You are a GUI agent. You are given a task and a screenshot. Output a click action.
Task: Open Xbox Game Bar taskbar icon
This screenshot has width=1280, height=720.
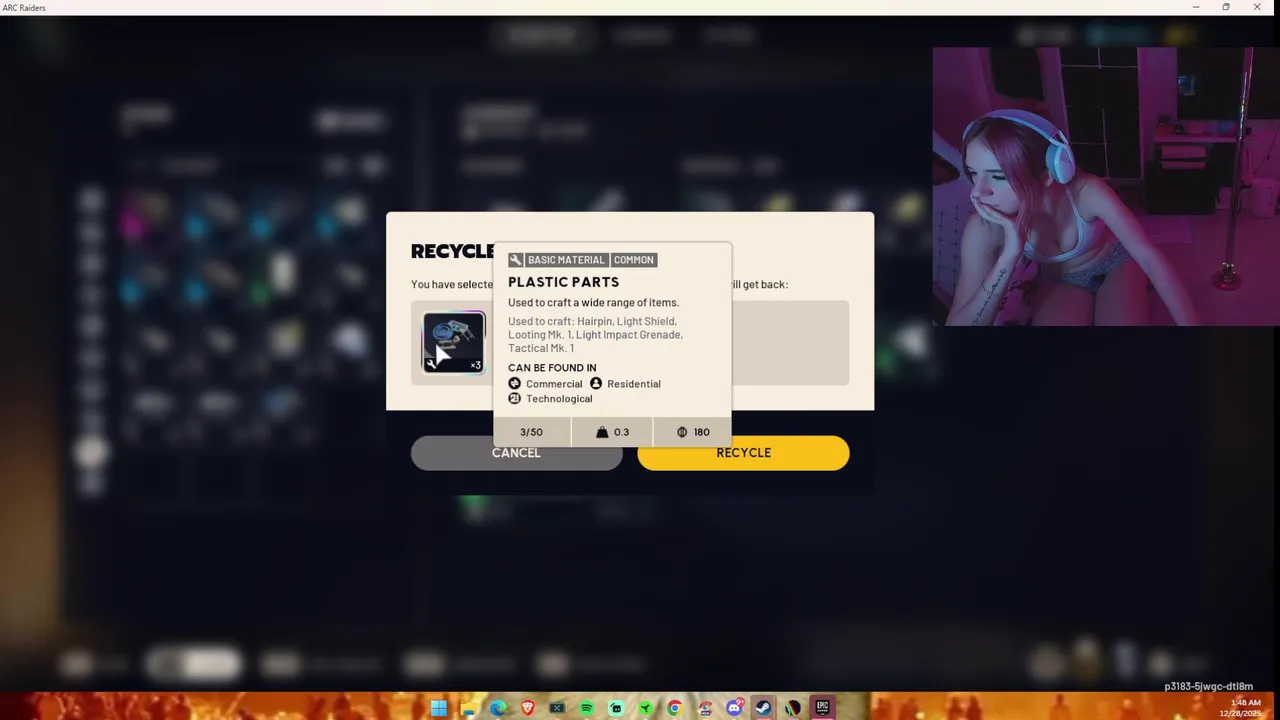[557, 708]
